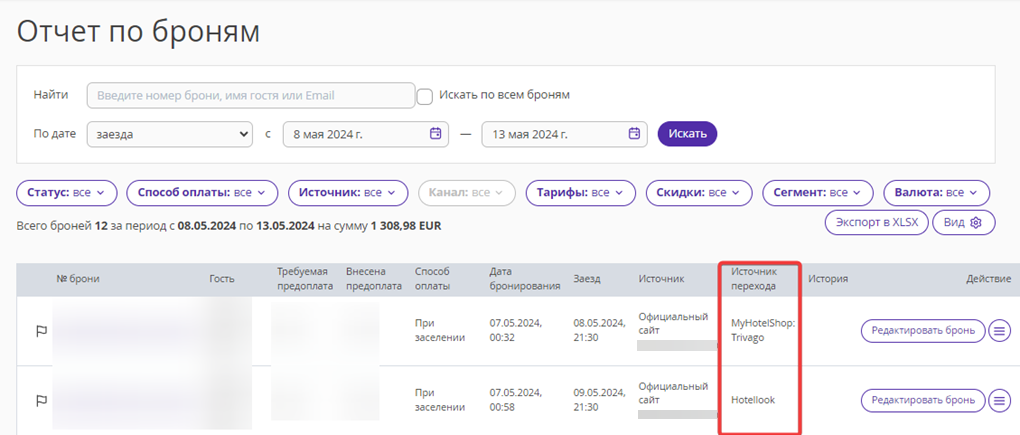Open the round menu icon in the Hotellook row

(1000, 400)
